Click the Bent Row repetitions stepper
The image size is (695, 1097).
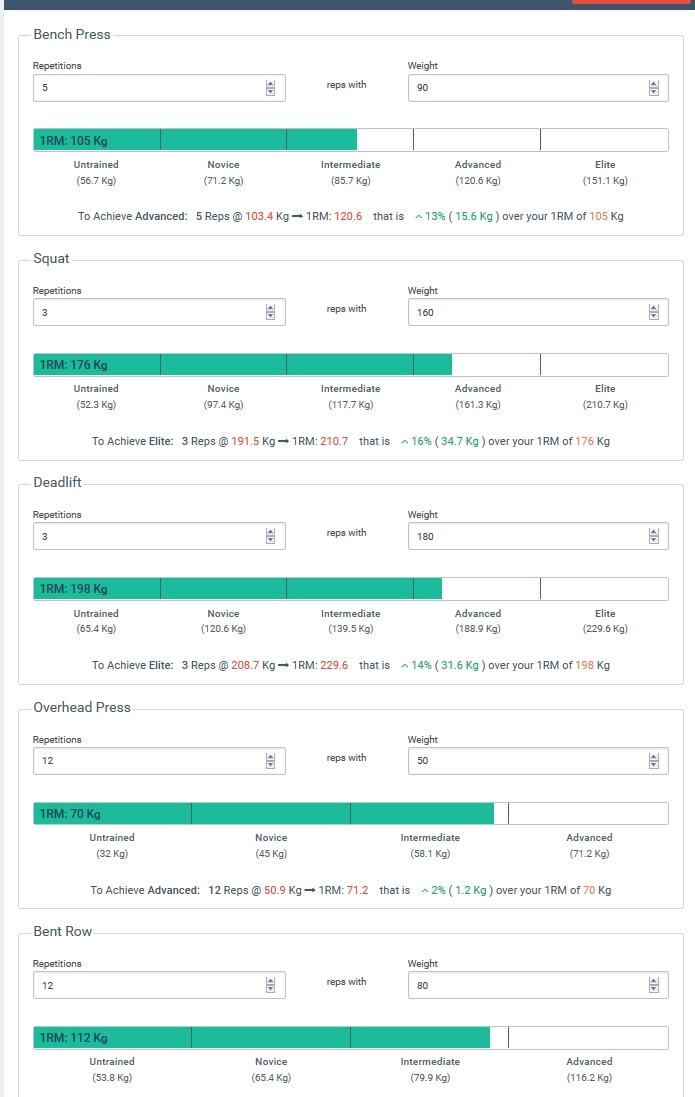point(270,985)
